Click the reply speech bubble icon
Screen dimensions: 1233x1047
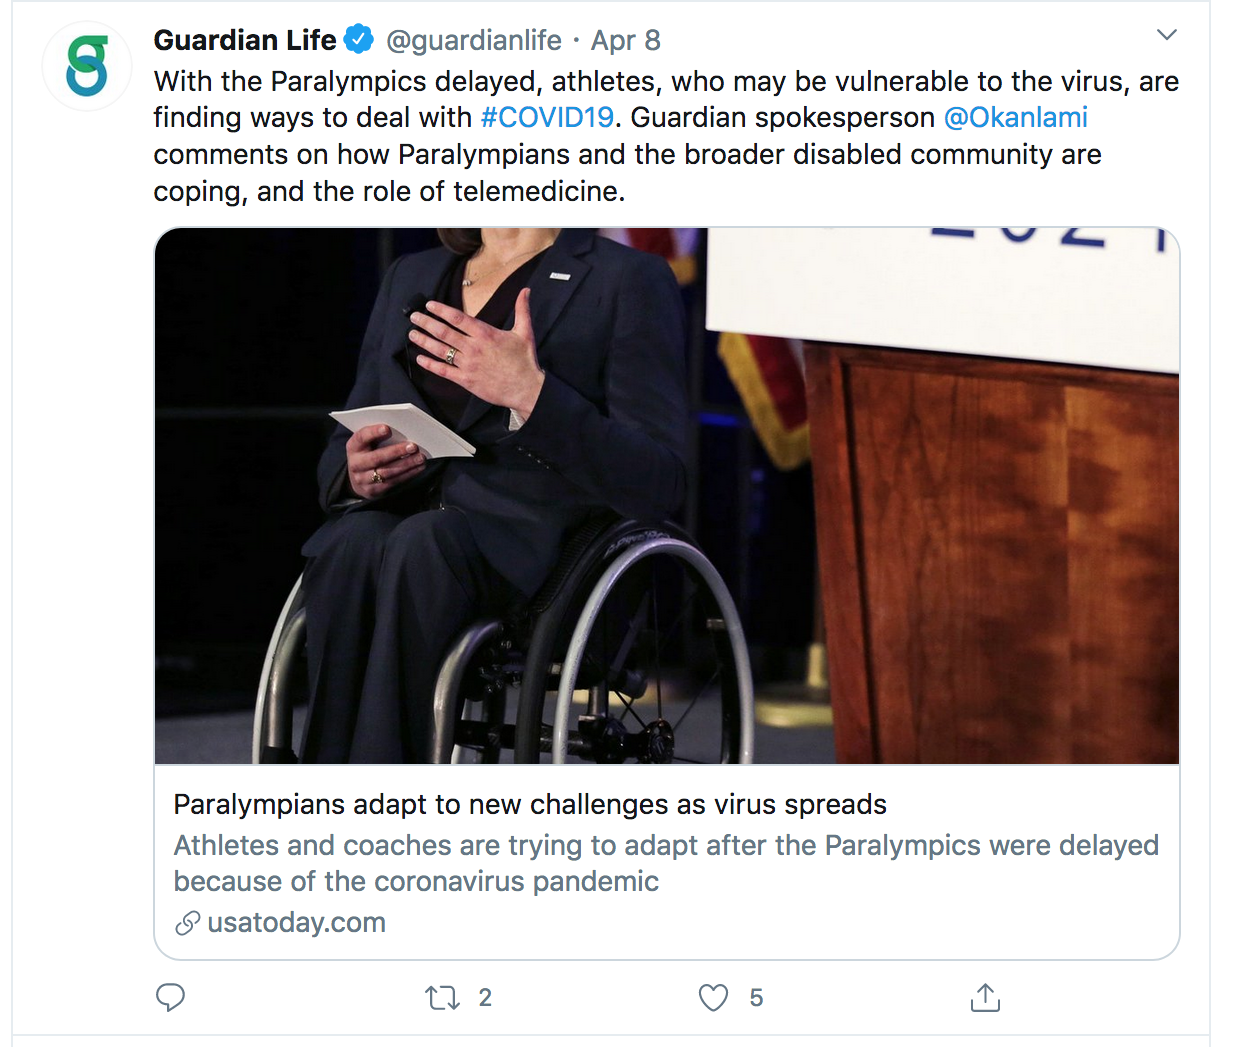(171, 997)
